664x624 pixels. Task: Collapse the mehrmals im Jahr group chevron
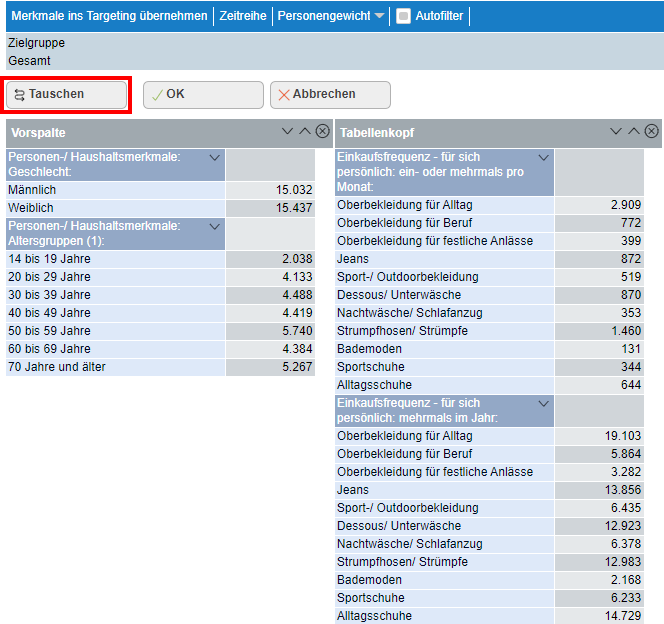tap(543, 403)
